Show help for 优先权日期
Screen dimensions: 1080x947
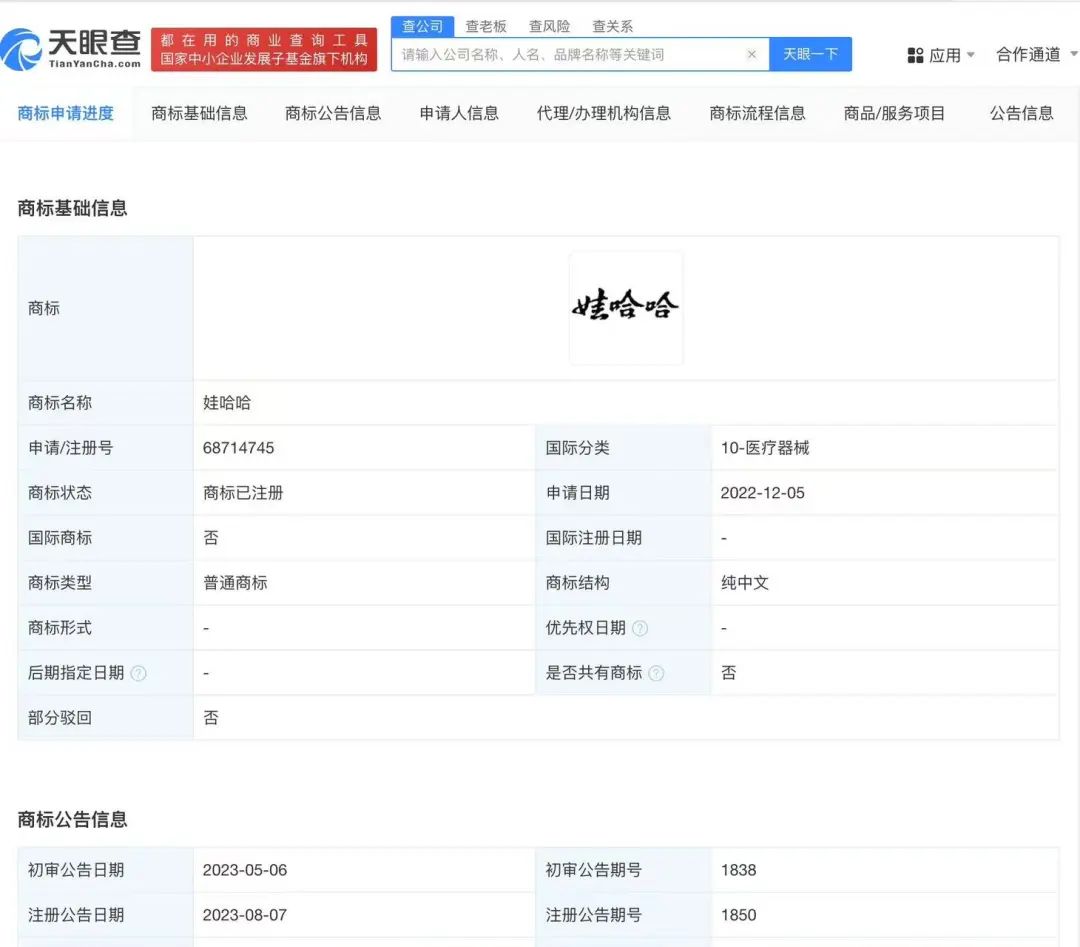pos(640,628)
